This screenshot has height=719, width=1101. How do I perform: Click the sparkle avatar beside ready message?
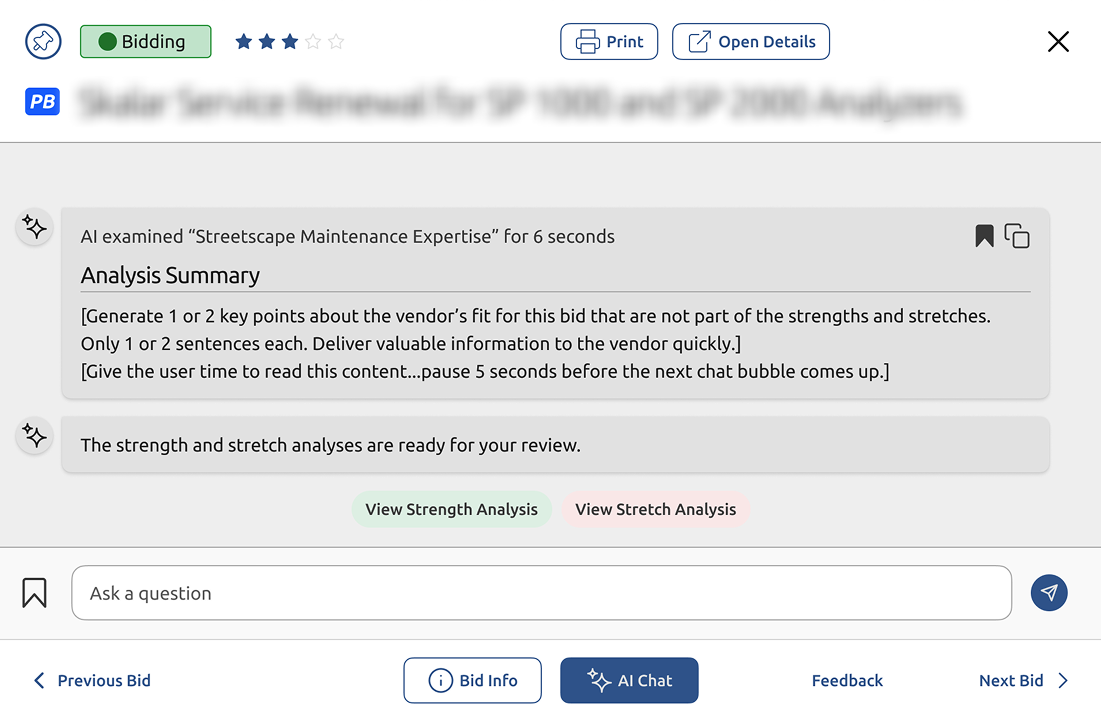point(34,436)
